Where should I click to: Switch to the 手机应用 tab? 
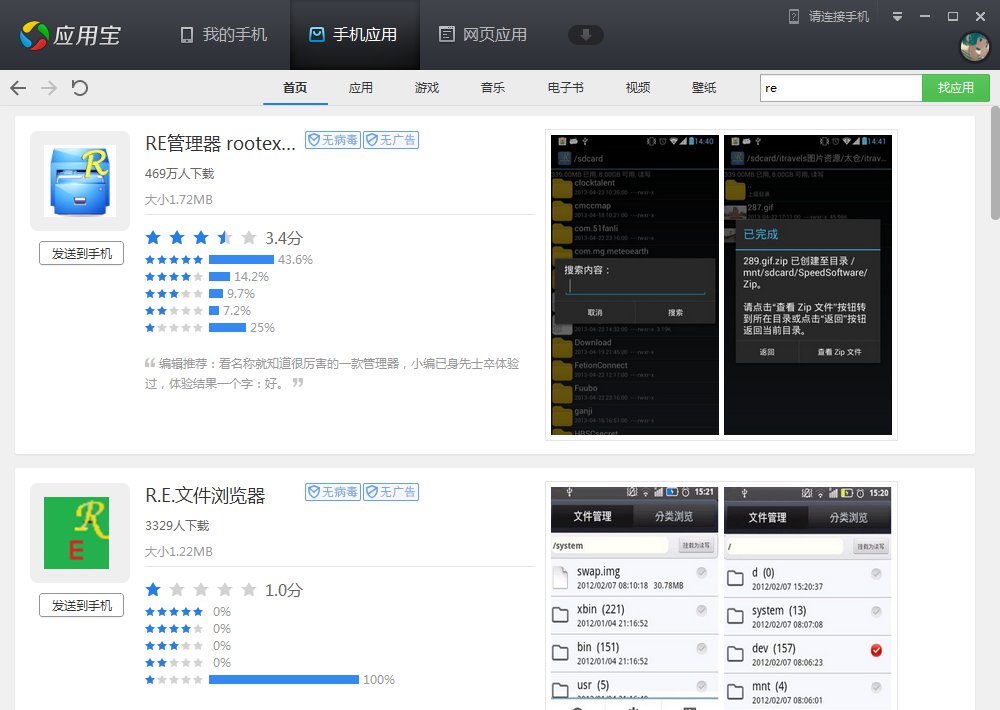[x=353, y=34]
